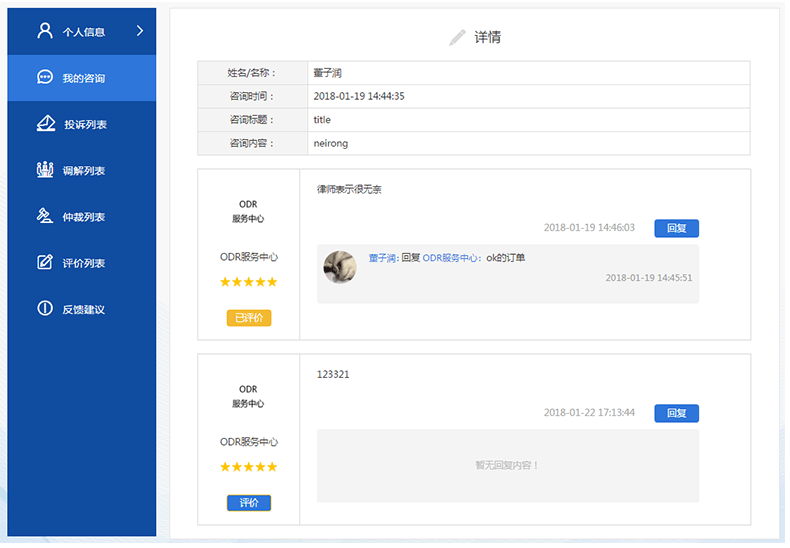This screenshot has width=790, height=548.
Task: Click the 我的咨询 chat bubble icon
Action: (44, 78)
